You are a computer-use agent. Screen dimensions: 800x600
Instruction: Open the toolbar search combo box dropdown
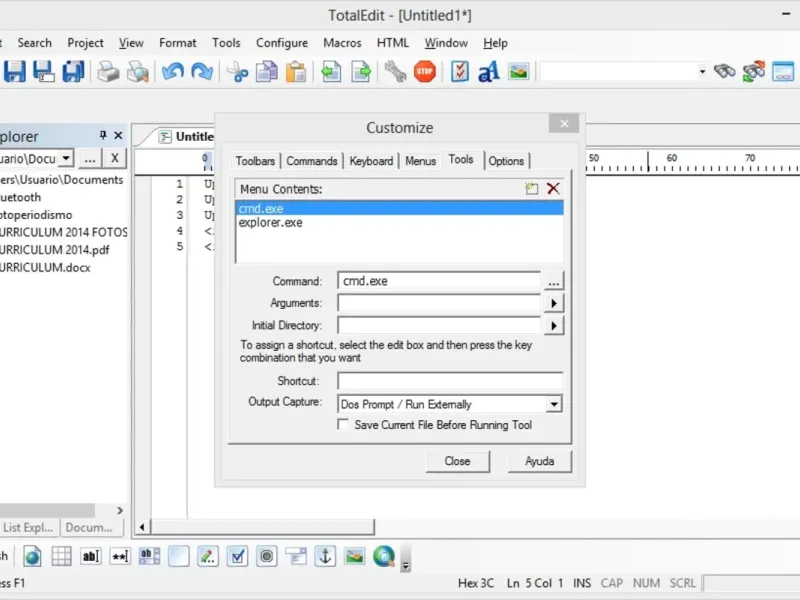(701, 71)
